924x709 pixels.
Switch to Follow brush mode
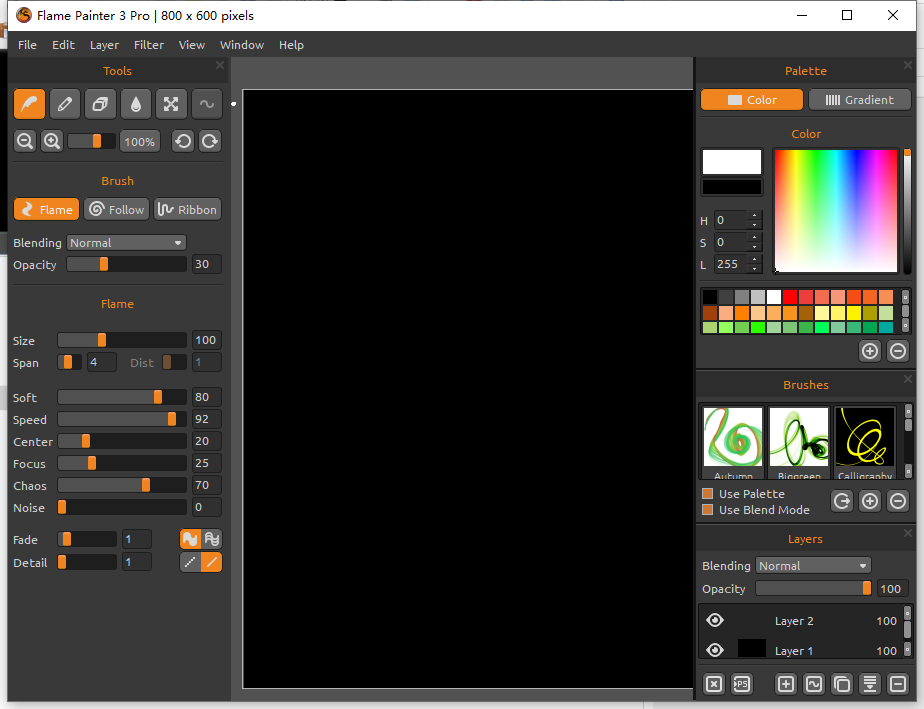[x=117, y=209]
